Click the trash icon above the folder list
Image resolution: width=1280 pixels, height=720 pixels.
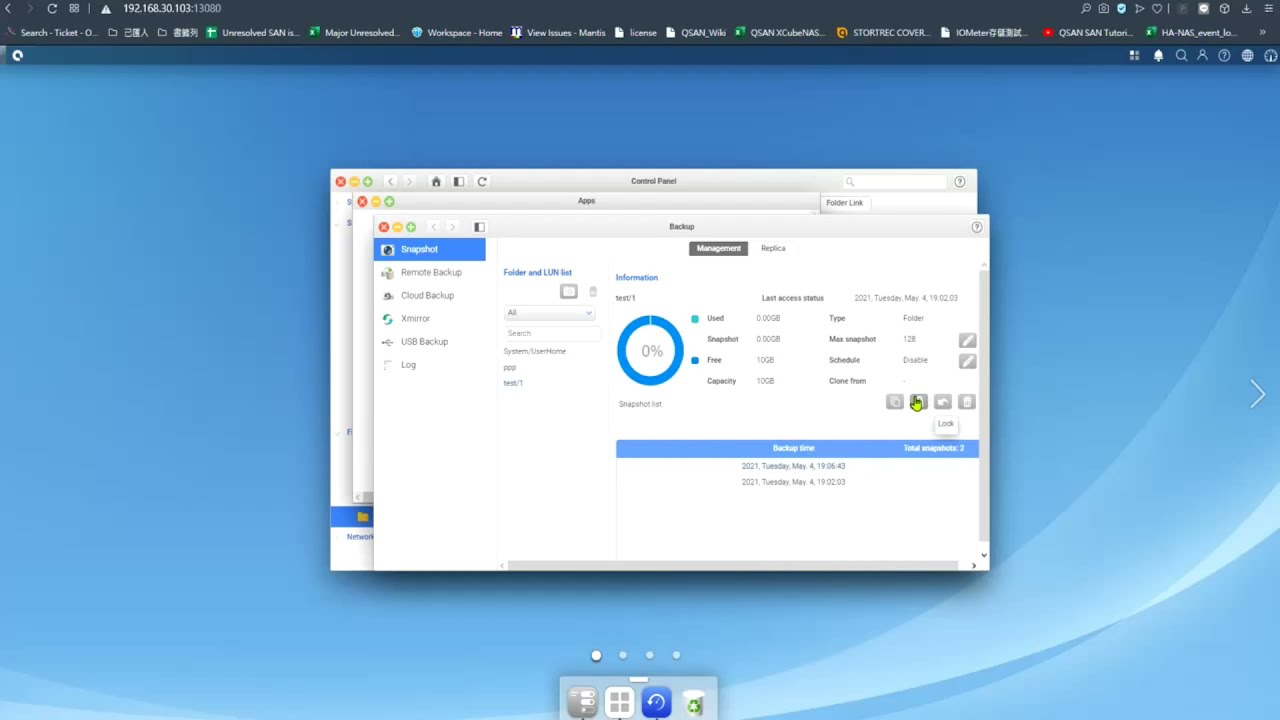[593, 292]
